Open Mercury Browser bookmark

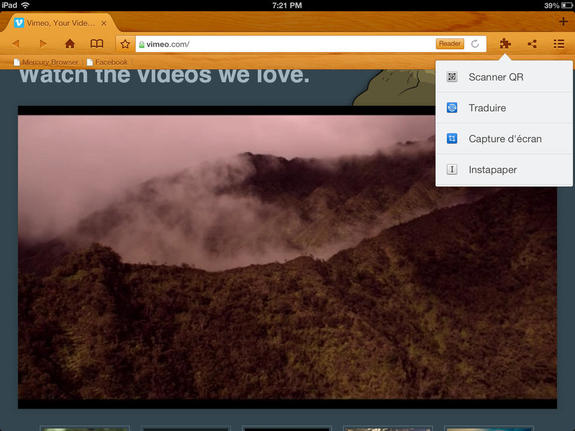click(46, 62)
